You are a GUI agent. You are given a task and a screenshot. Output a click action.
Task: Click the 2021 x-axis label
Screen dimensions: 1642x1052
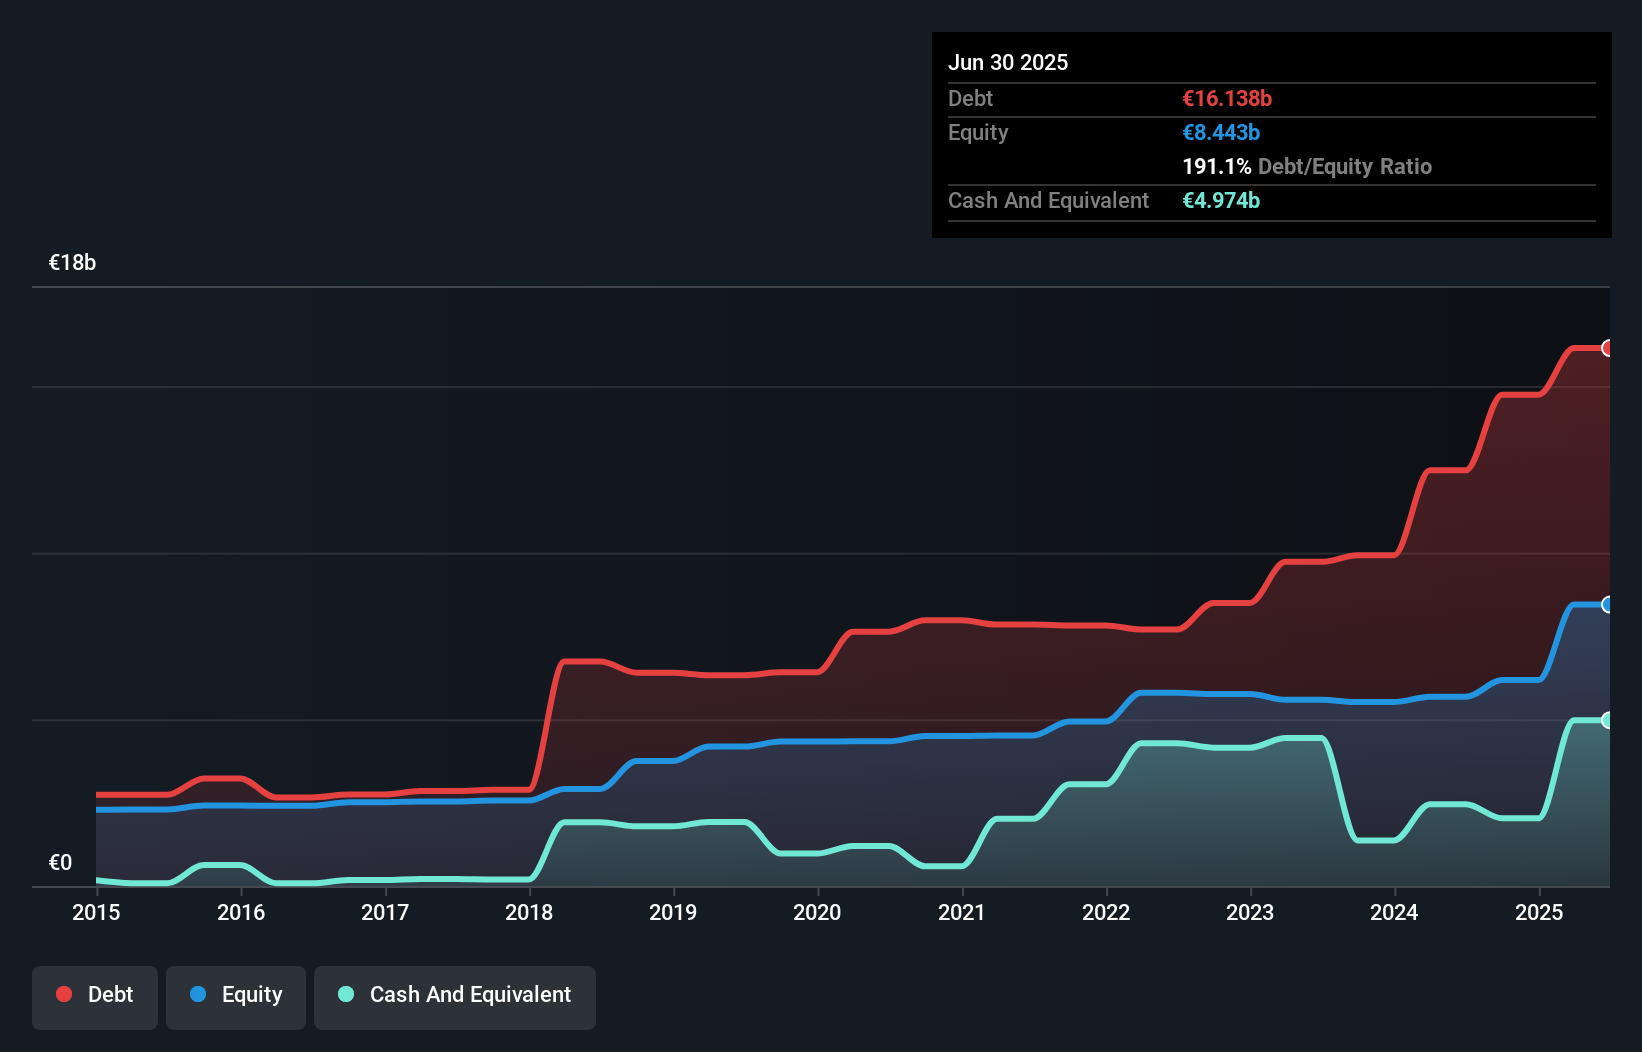[962, 912]
